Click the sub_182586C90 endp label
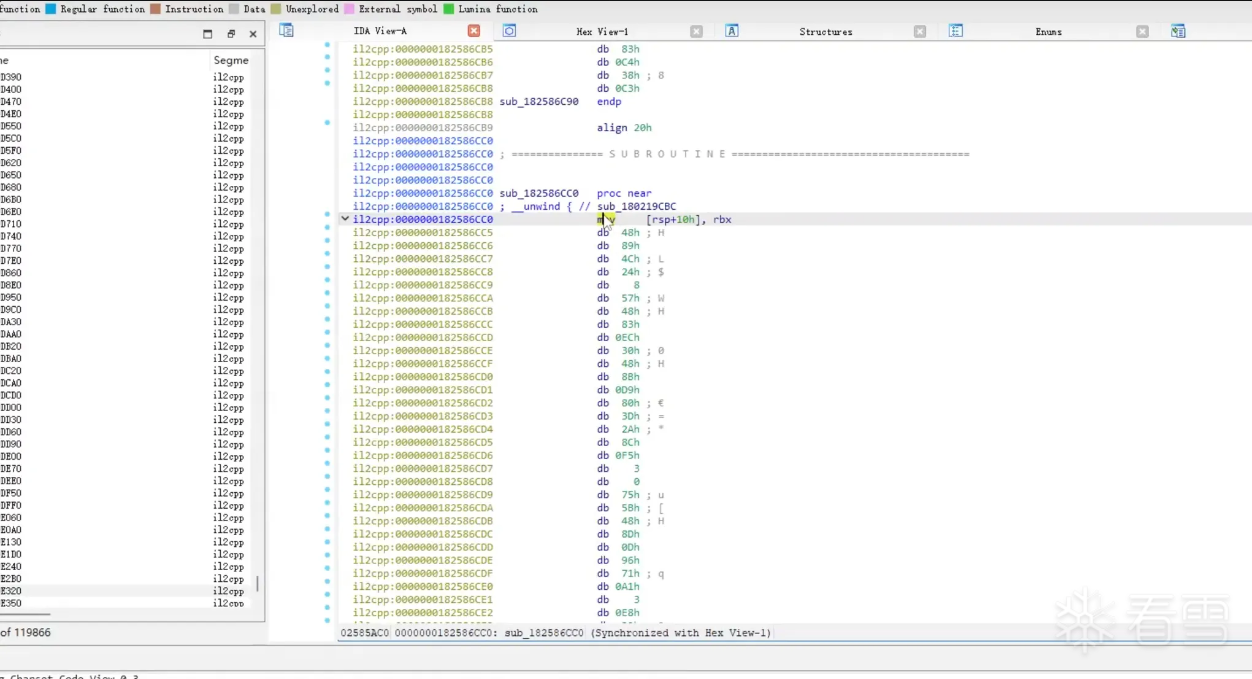The height and width of the screenshot is (679, 1252). [x=560, y=101]
